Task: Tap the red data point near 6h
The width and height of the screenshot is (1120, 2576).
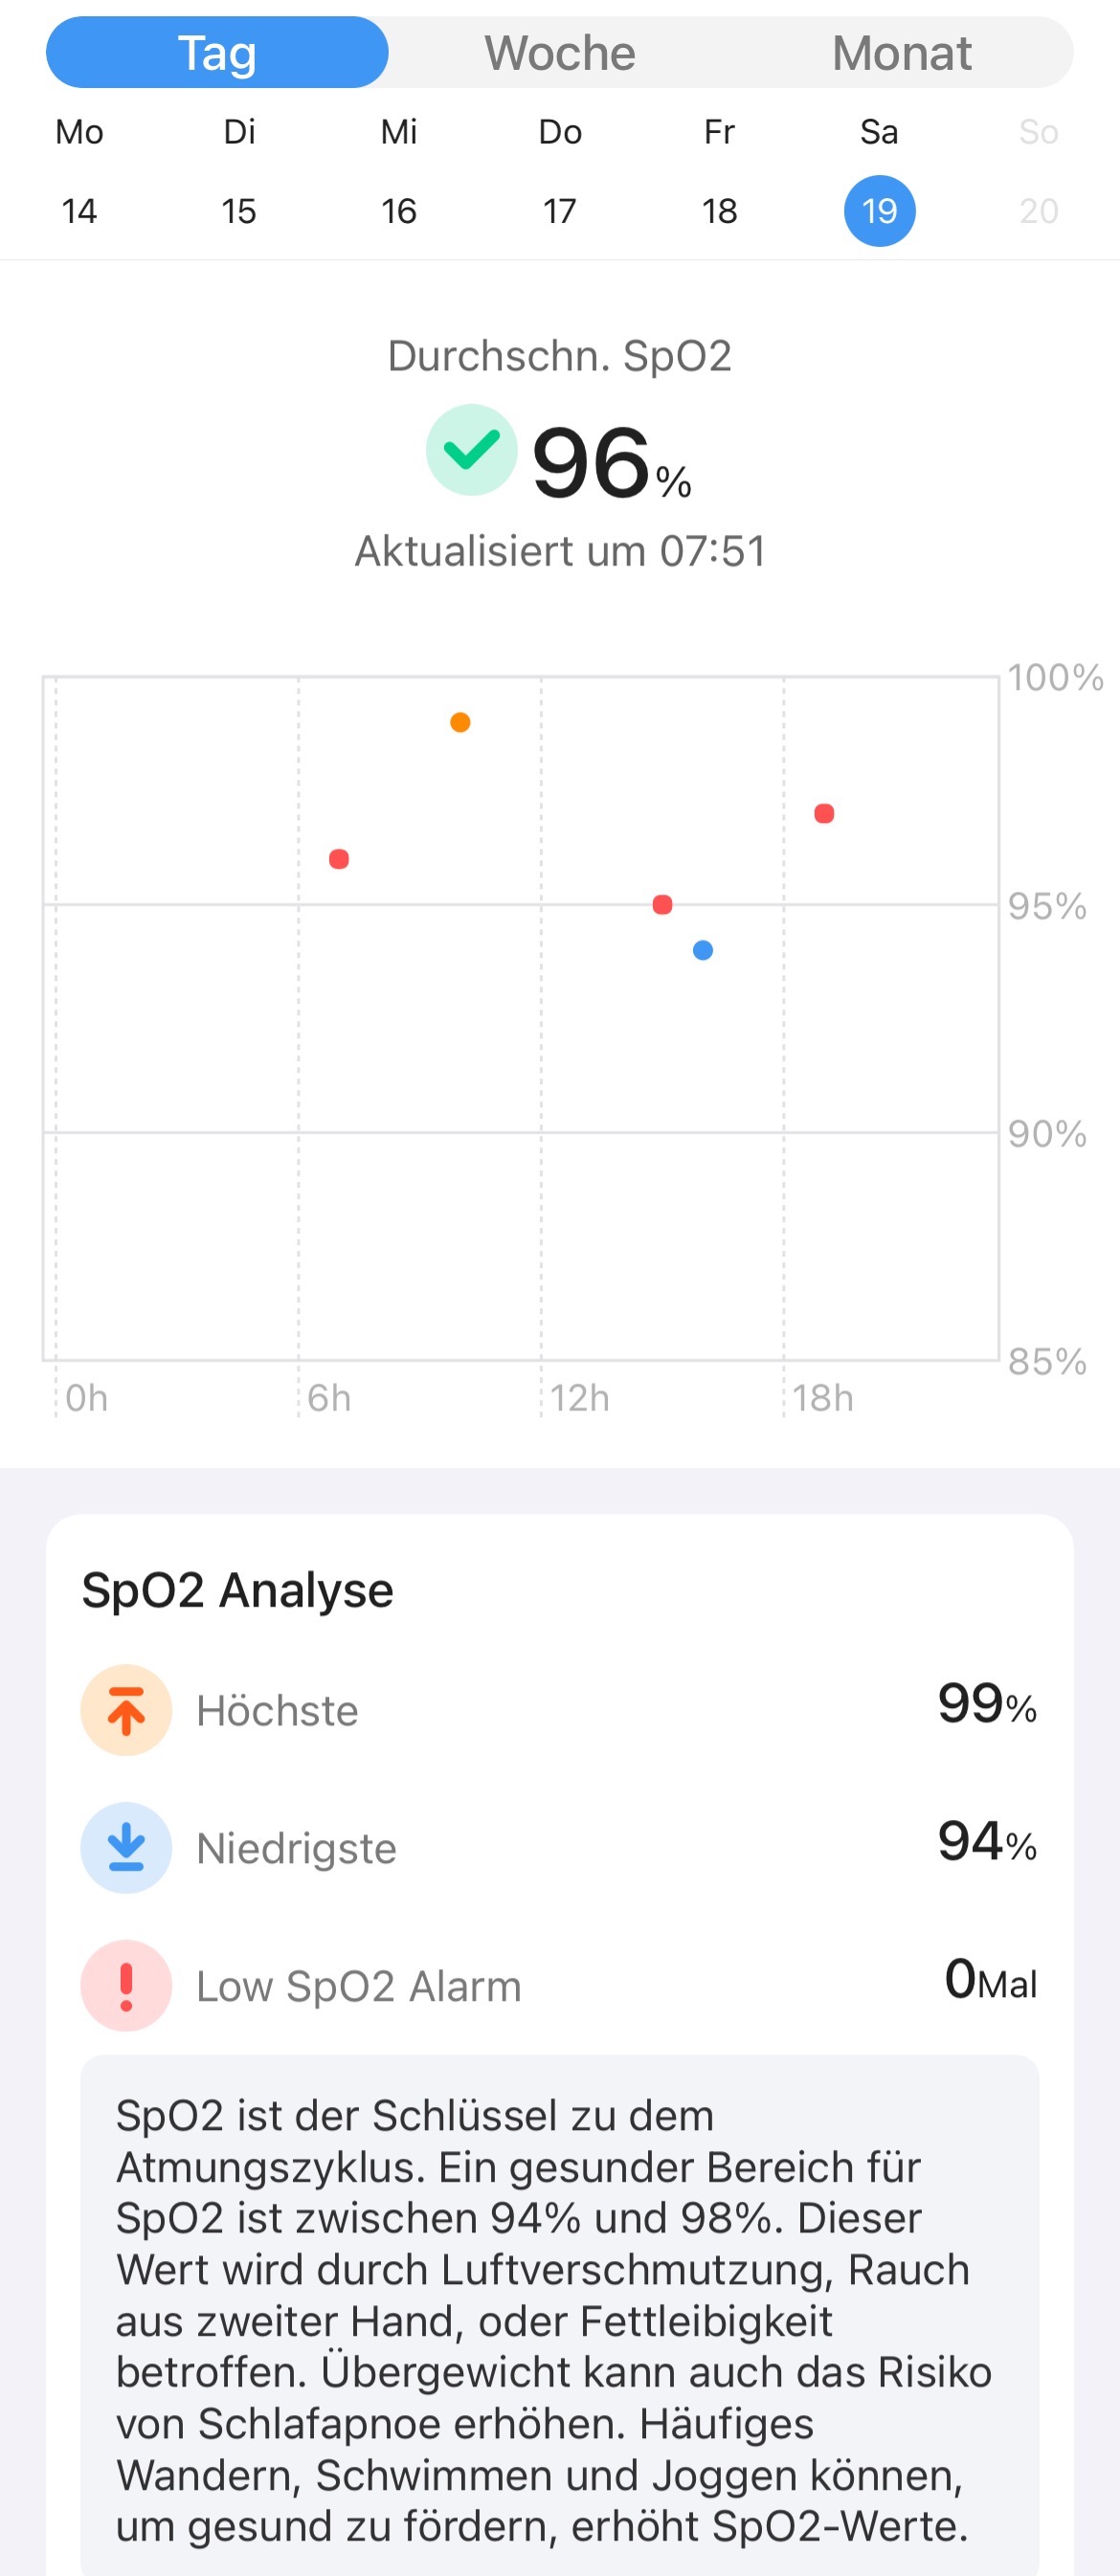Action: (339, 859)
